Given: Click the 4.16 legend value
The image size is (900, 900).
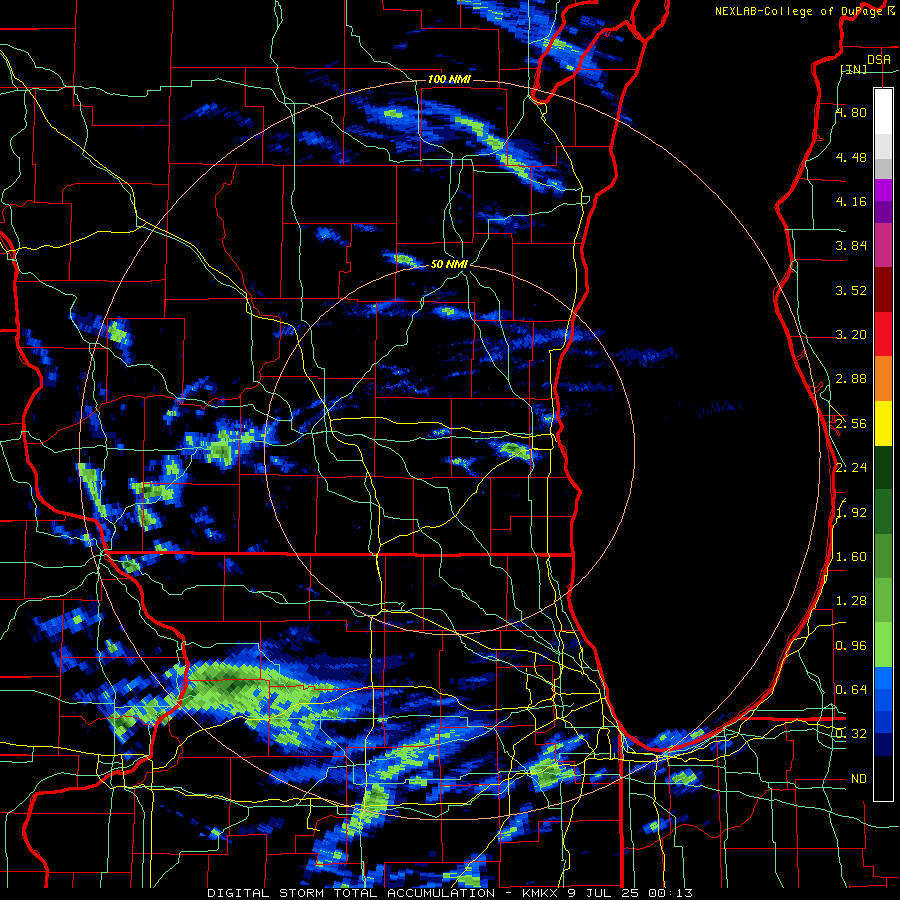Looking at the screenshot, I should (x=851, y=201).
